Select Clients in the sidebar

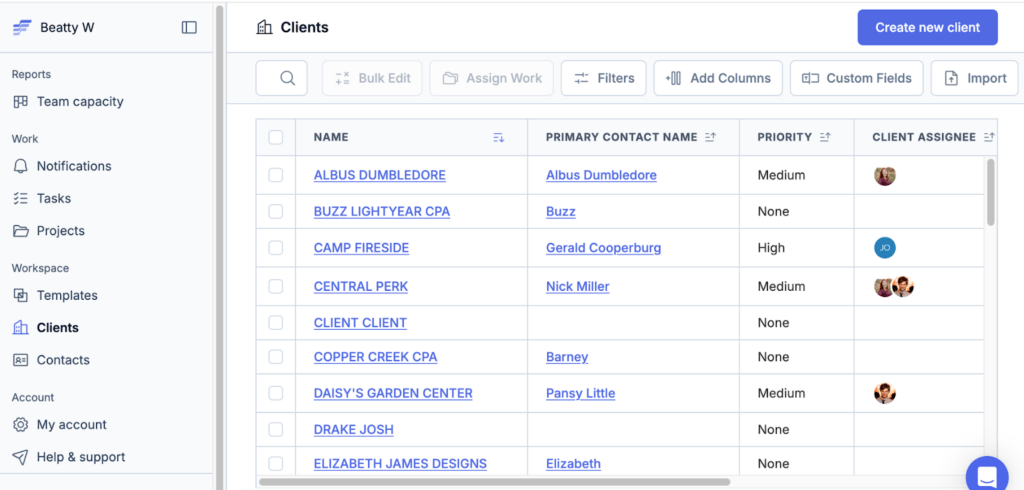(x=46, y=327)
